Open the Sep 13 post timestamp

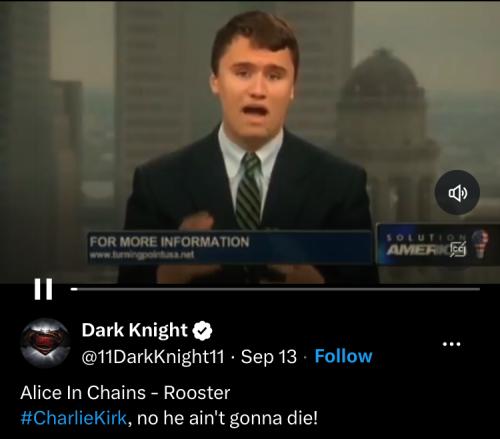tap(269, 357)
